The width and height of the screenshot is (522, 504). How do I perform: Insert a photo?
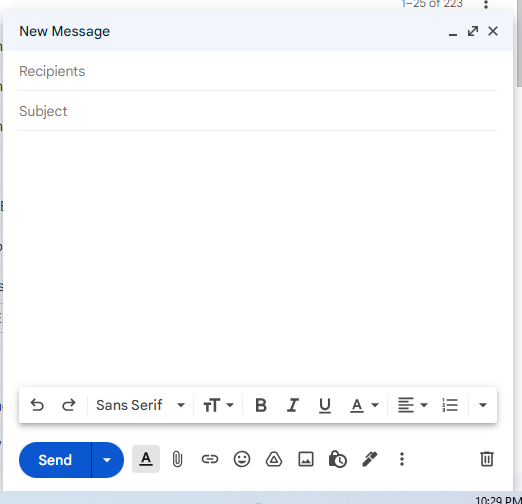306,459
